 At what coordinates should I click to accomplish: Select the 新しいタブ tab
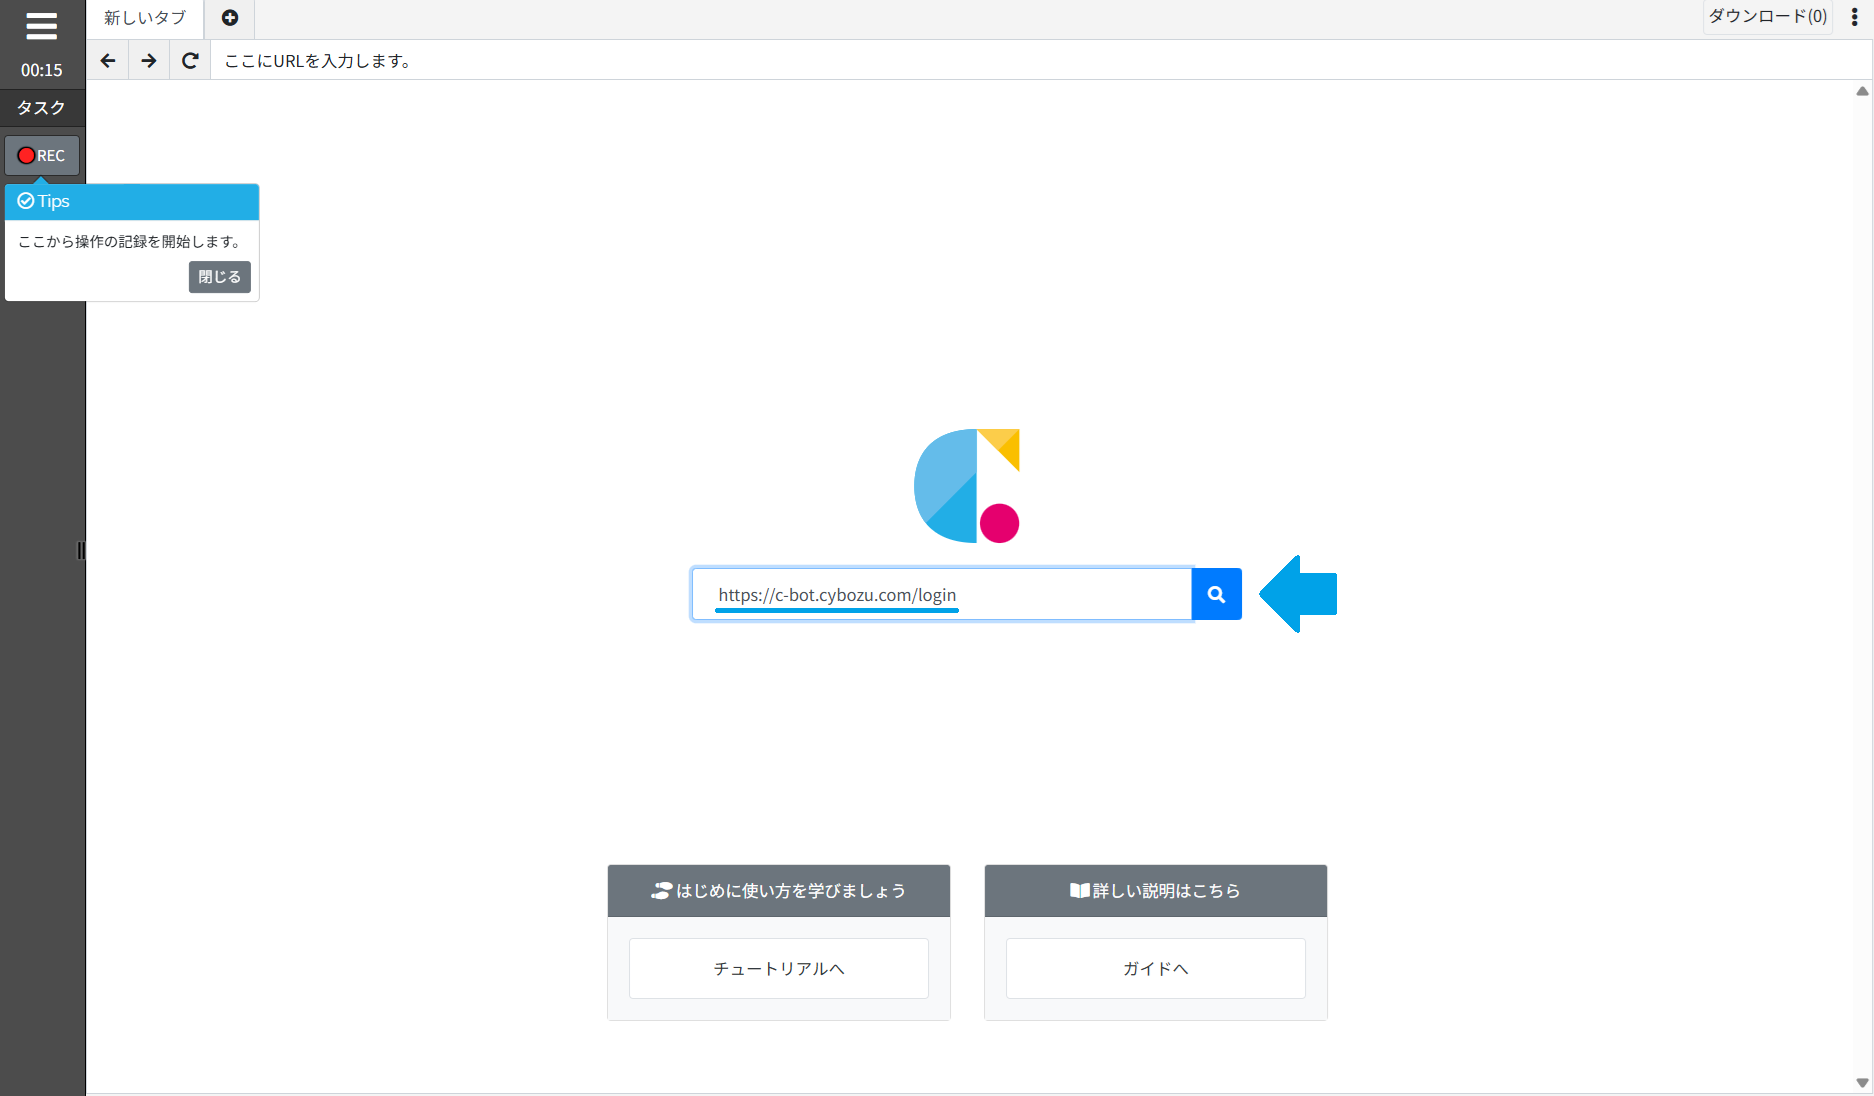(x=145, y=18)
